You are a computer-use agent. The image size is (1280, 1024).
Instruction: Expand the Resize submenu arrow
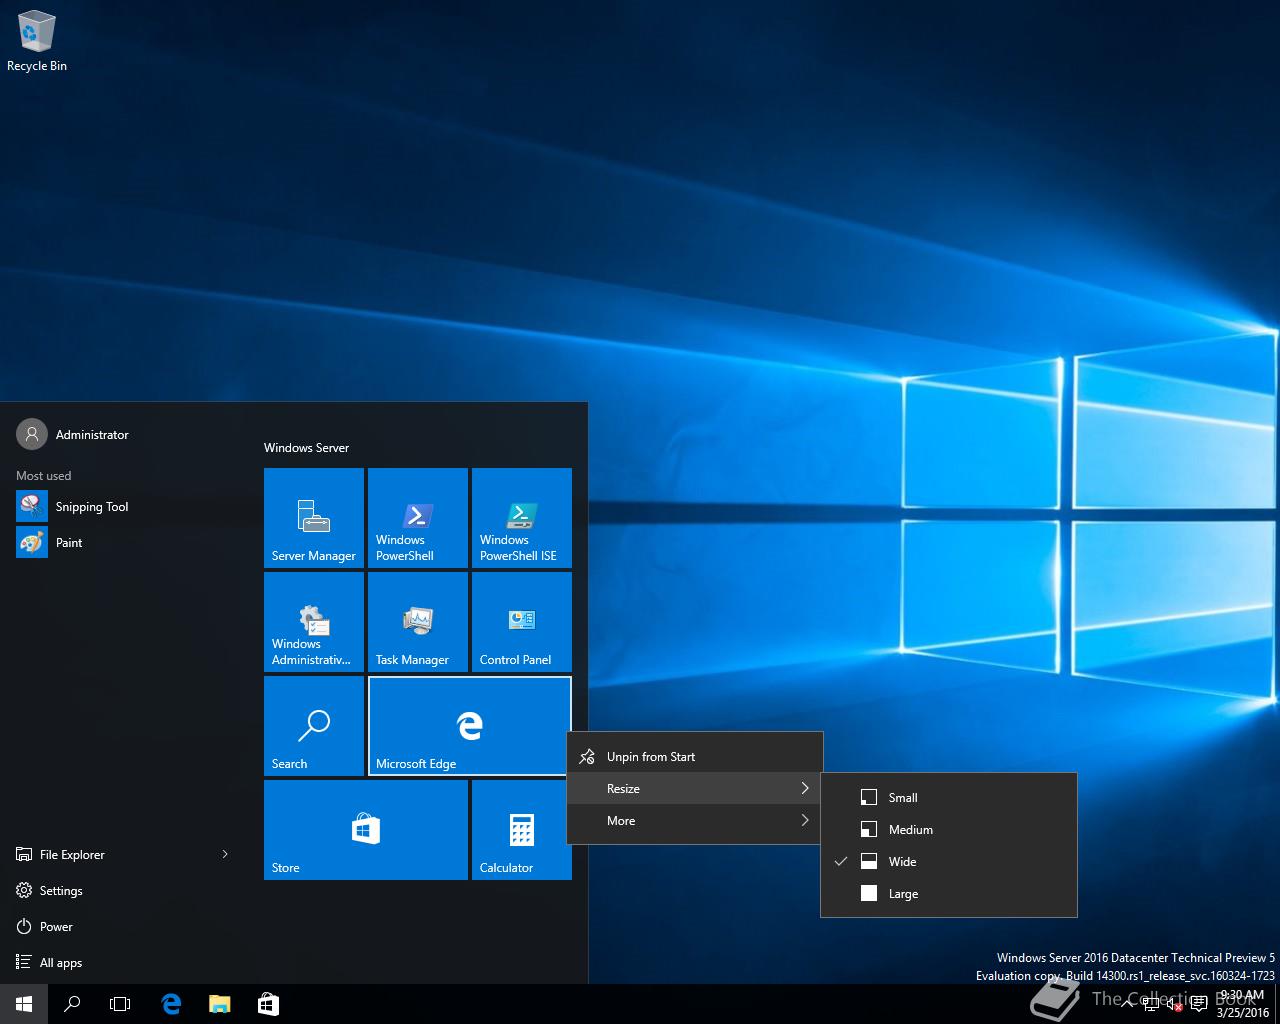(805, 788)
